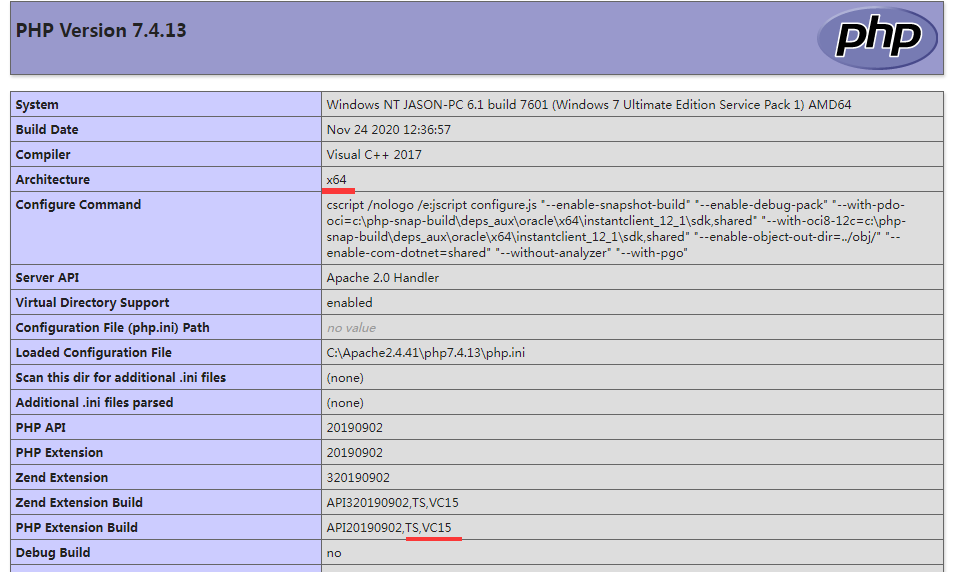Click the PHP logo in the header

[x=877, y=38]
